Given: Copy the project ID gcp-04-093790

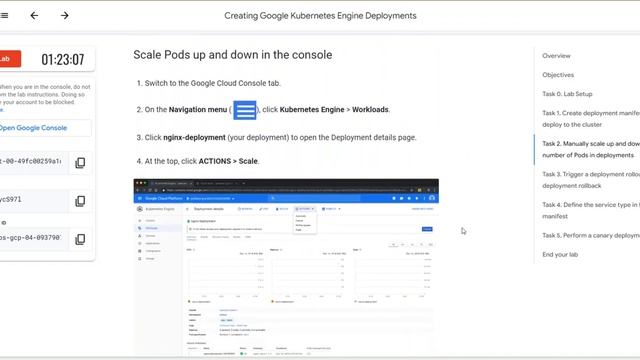Looking at the screenshot, I should (x=80, y=239).
